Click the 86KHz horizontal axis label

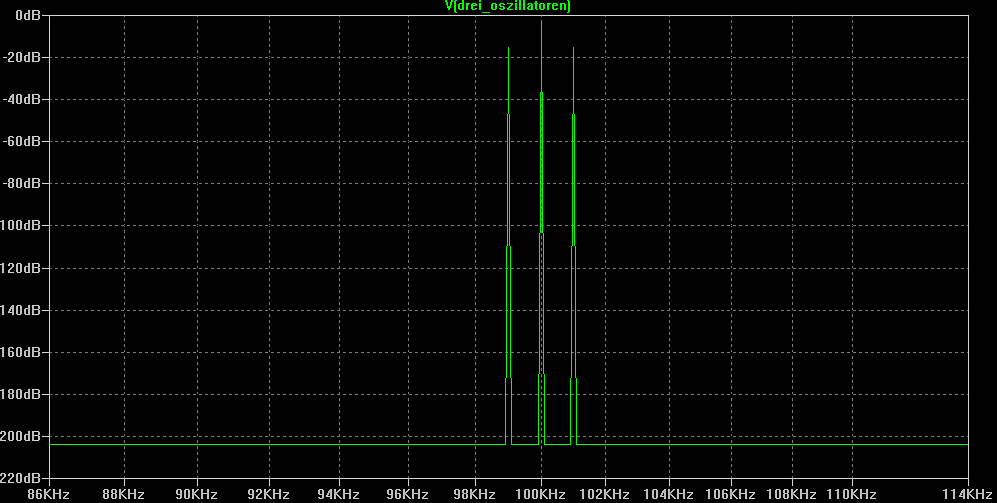pyautogui.click(x=48, y=494)
